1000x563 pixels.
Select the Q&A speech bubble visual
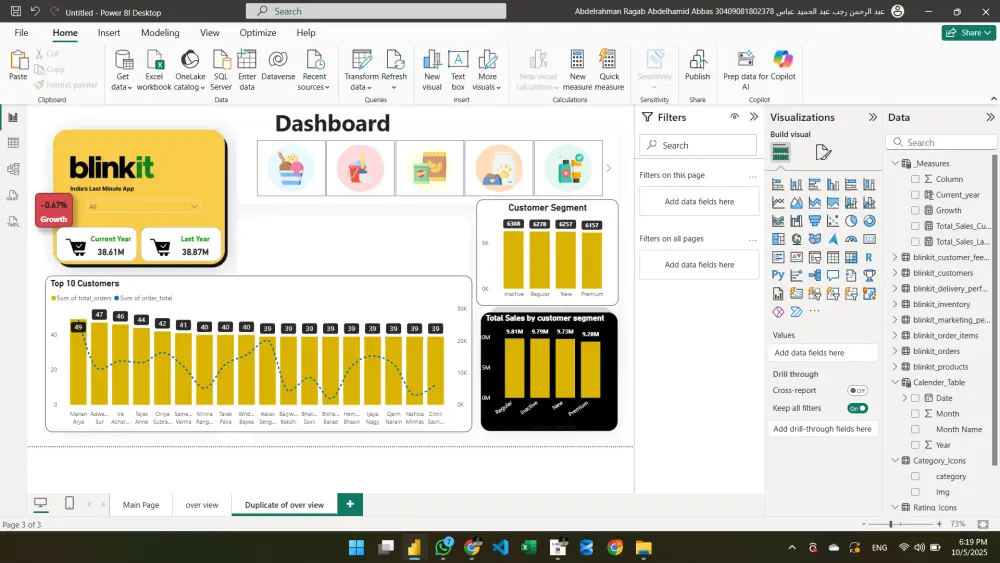(833, 275)
